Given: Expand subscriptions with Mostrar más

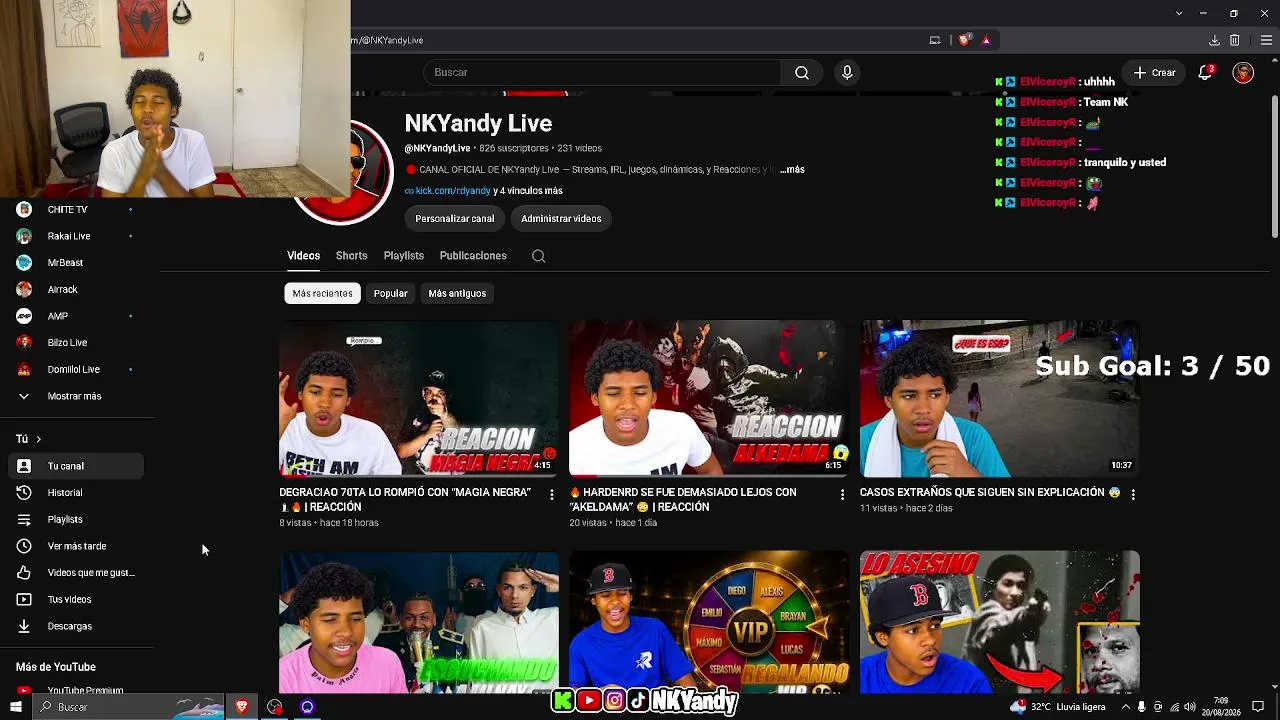Looking at the screenshot, I should (74, 396).
